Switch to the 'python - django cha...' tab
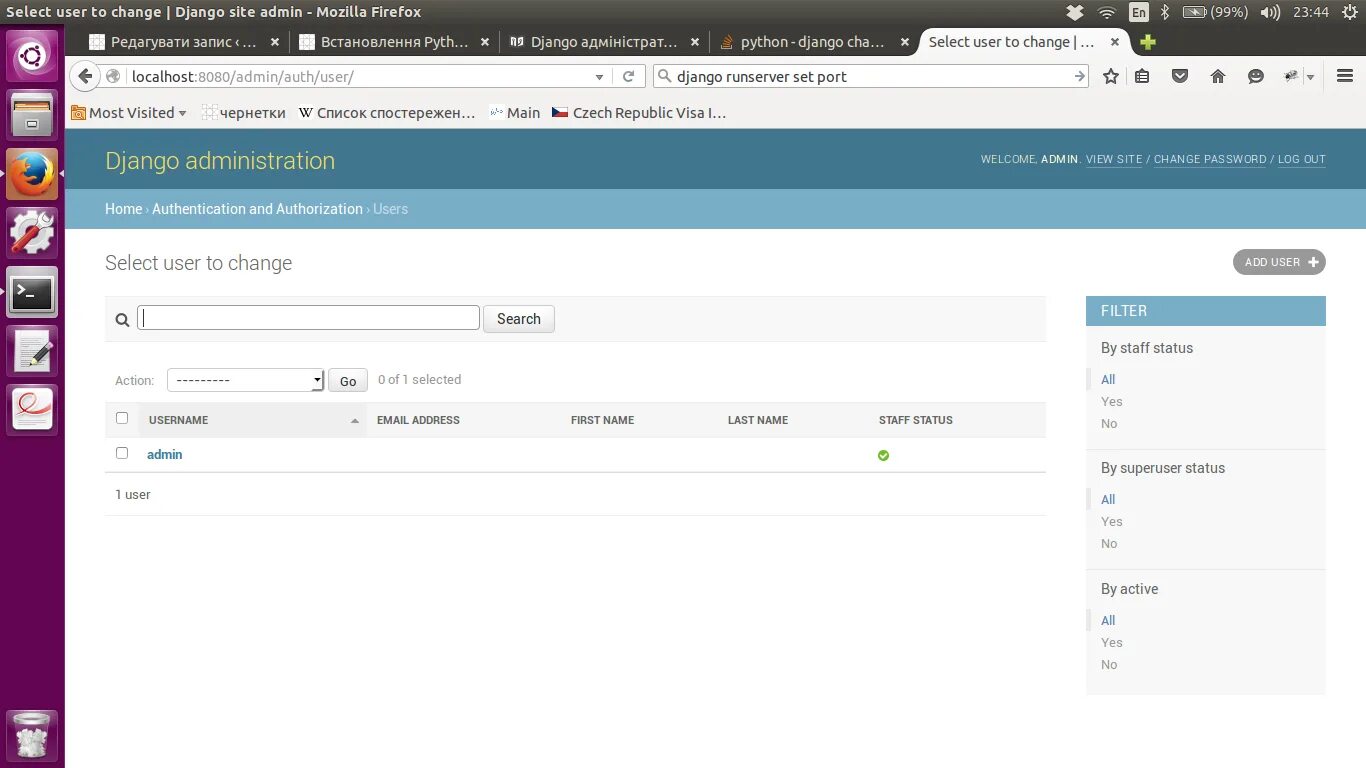 [812, 42]
